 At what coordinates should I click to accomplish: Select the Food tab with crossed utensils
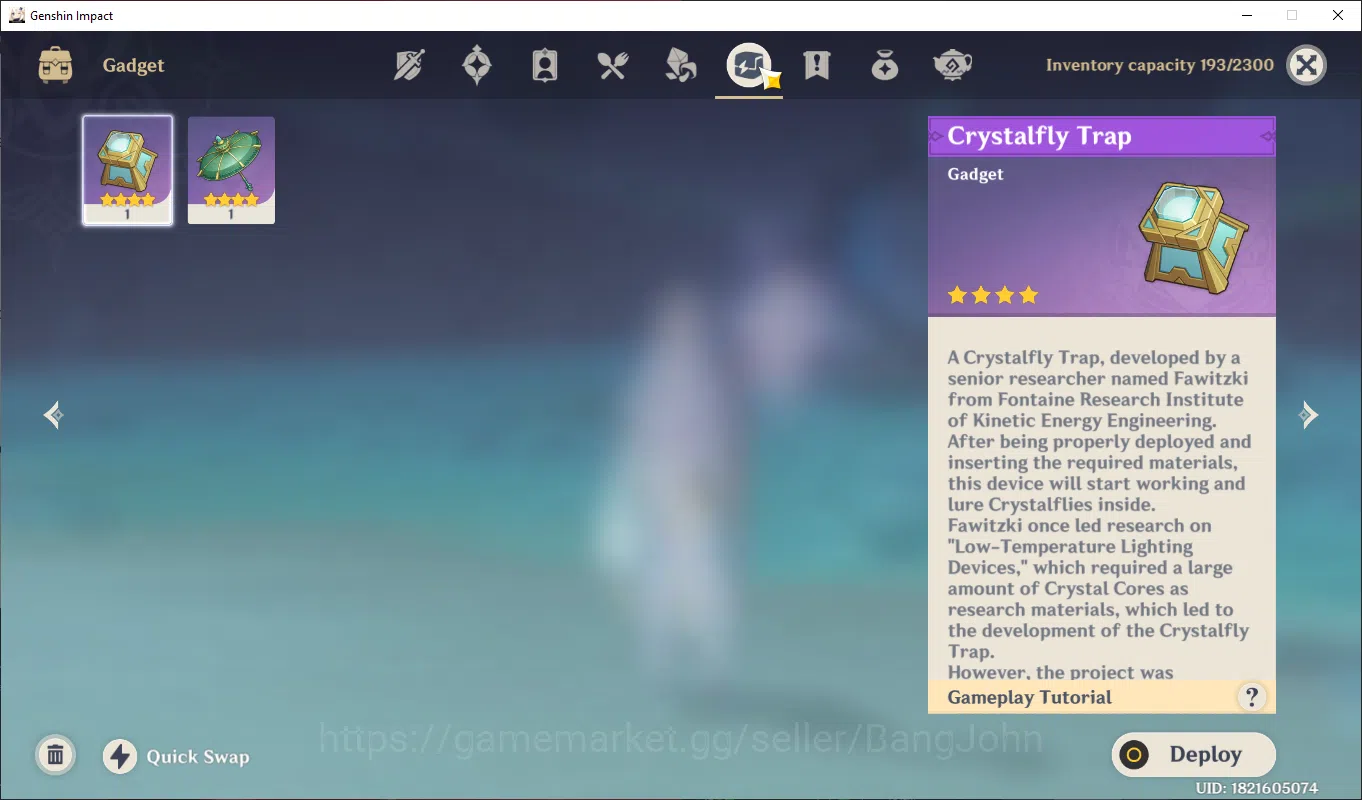(613, 65)
